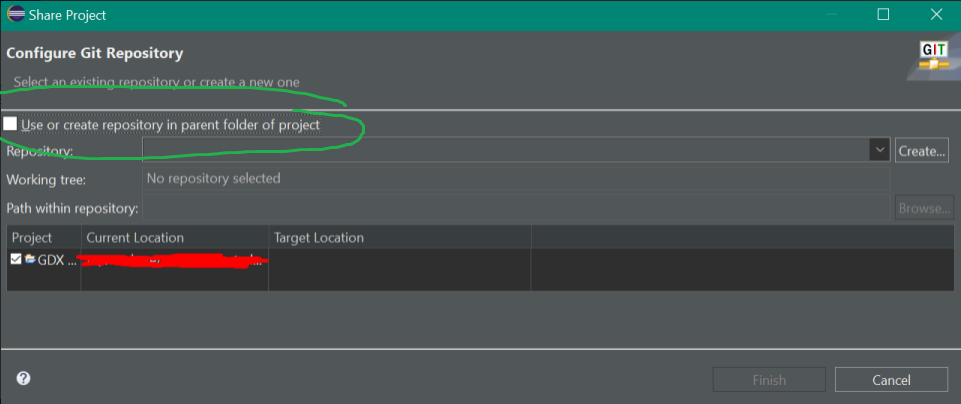The height and width of the screenshot is (404, 961).
Task: Click the Browse... button
Action: [924, 208]
